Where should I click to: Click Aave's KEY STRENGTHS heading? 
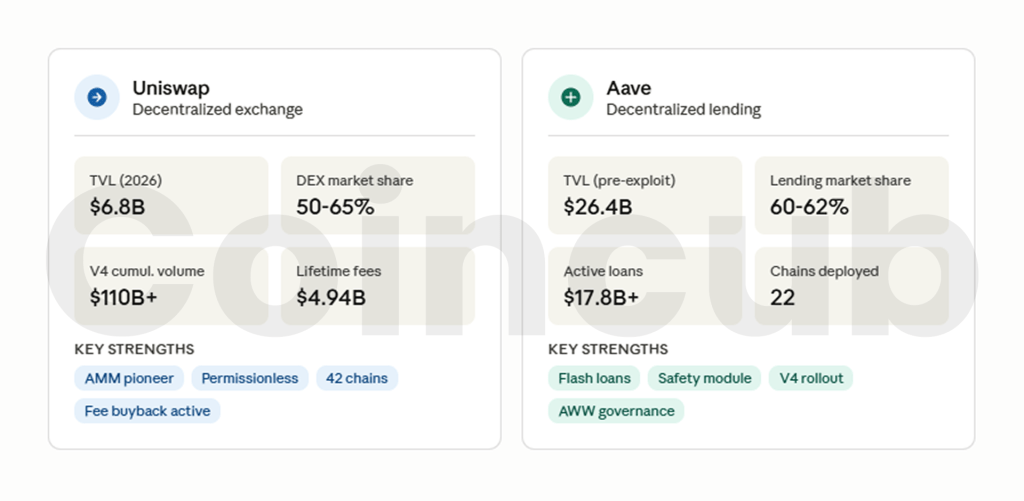608,349
